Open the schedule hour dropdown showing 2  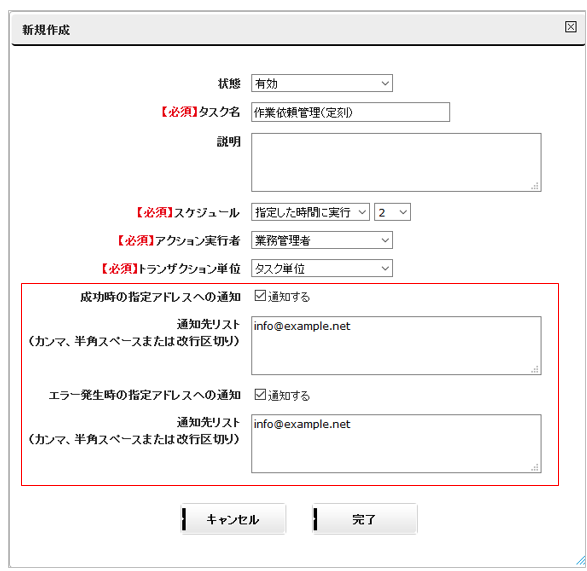pos(392,212)
